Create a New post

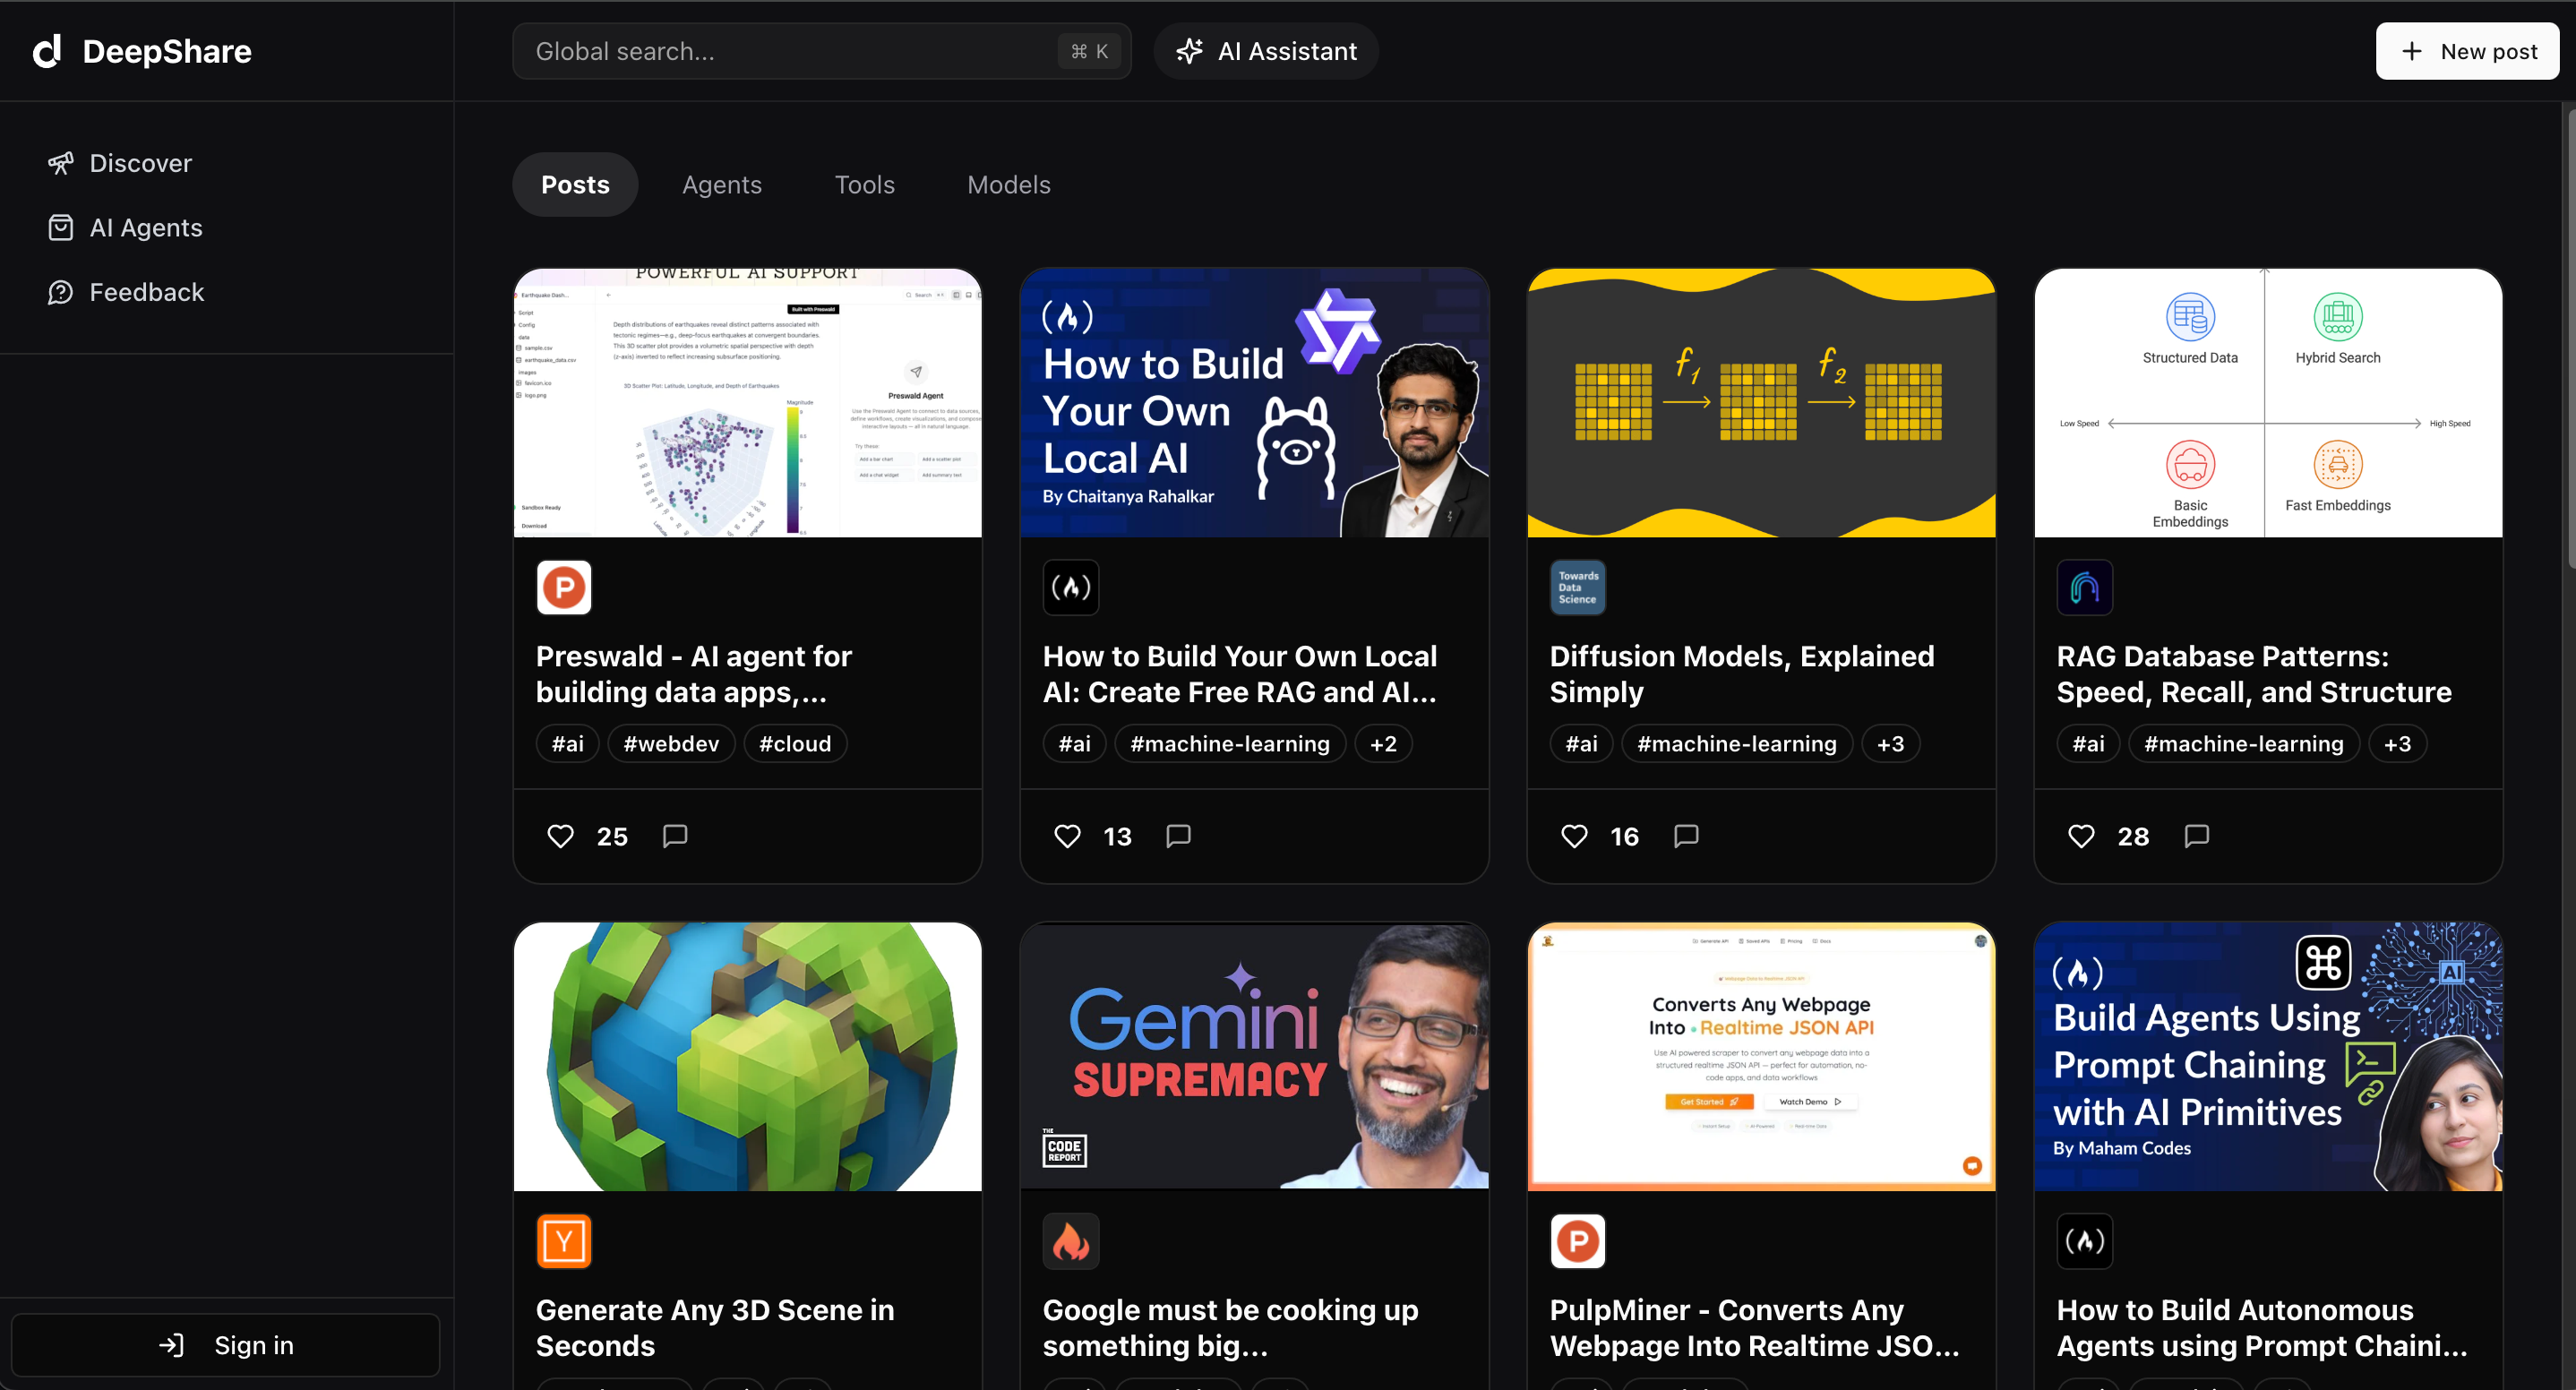point(2467,51)
